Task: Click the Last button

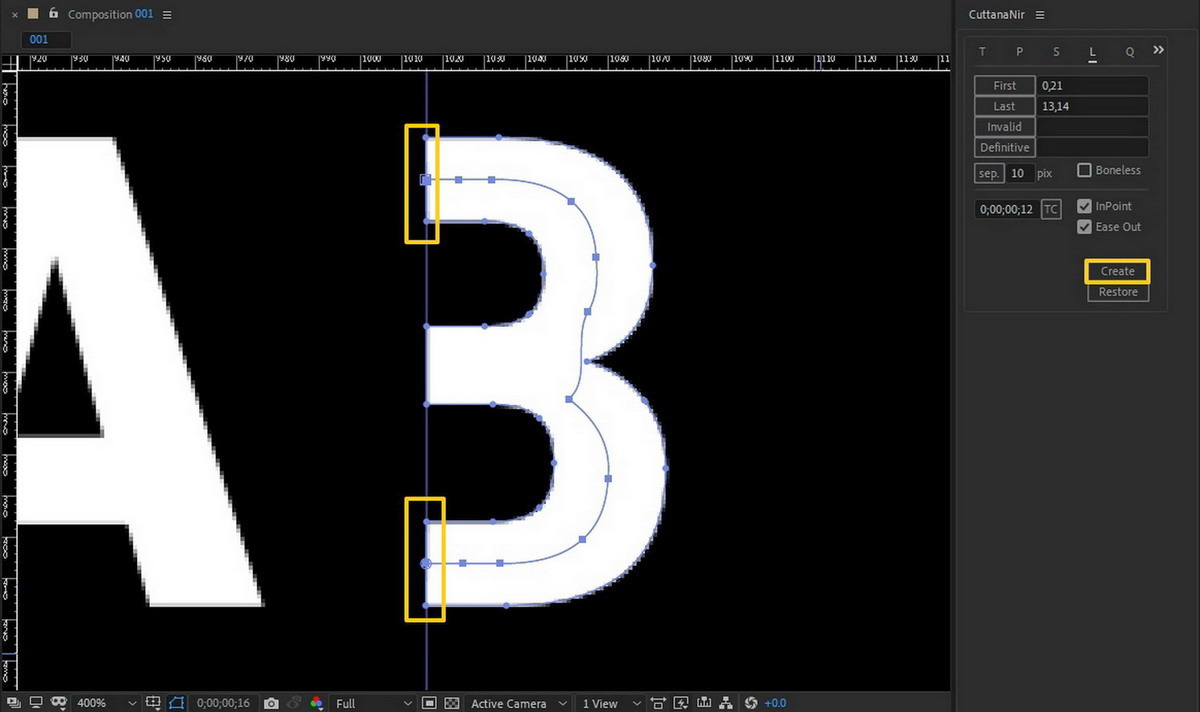Action: [x=1005, y=107]
